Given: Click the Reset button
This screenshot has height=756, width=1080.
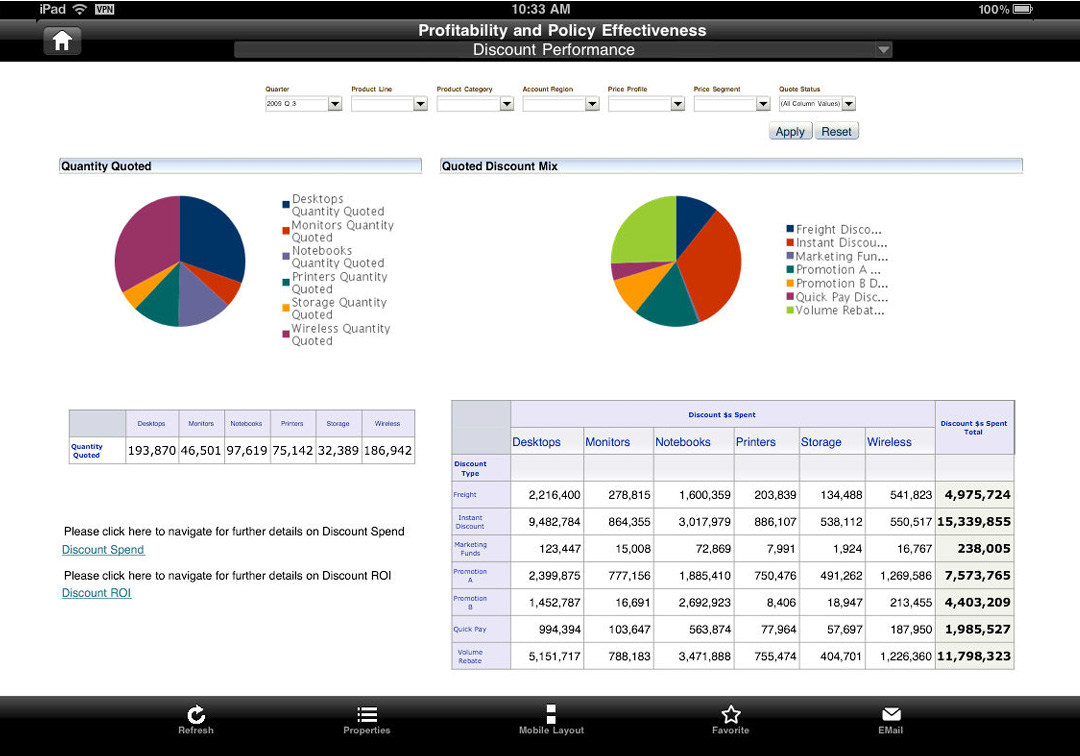Looking at the screenshot, I should click(x=836, y=132).
